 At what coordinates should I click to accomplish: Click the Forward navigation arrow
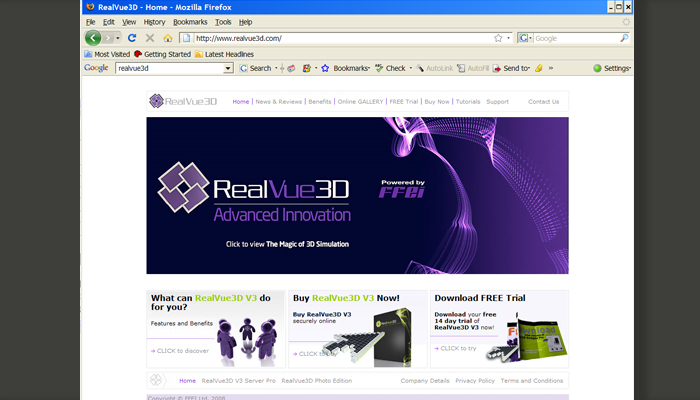coord(108,38)
